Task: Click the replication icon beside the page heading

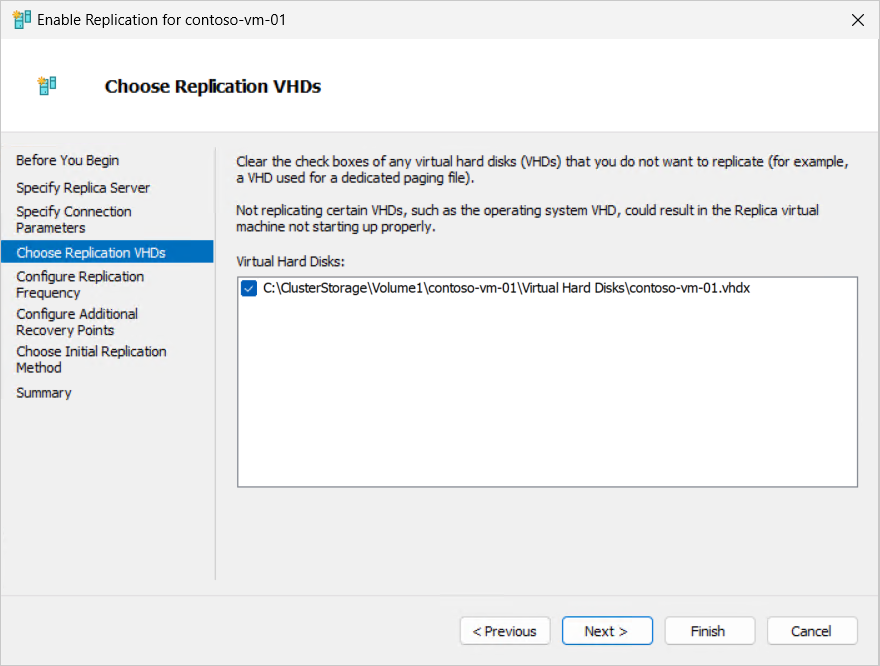Action: (x=48, y=86)
